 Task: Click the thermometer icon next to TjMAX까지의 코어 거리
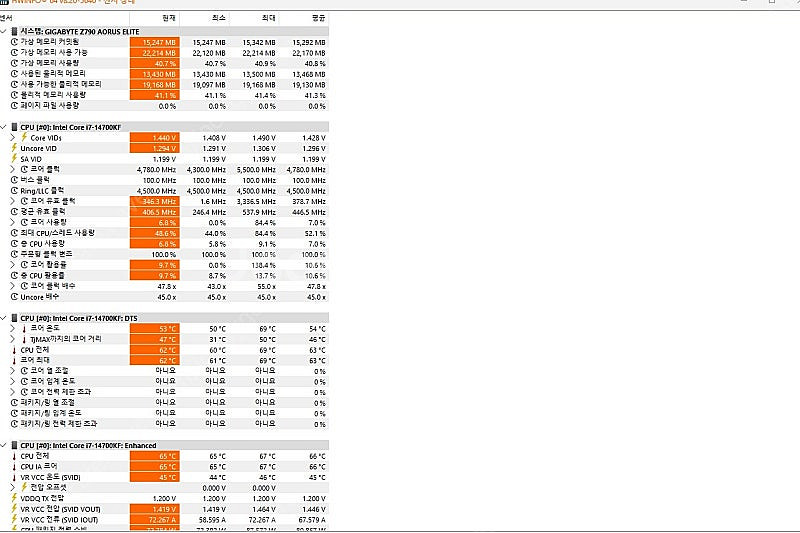[x=24, y=339]
